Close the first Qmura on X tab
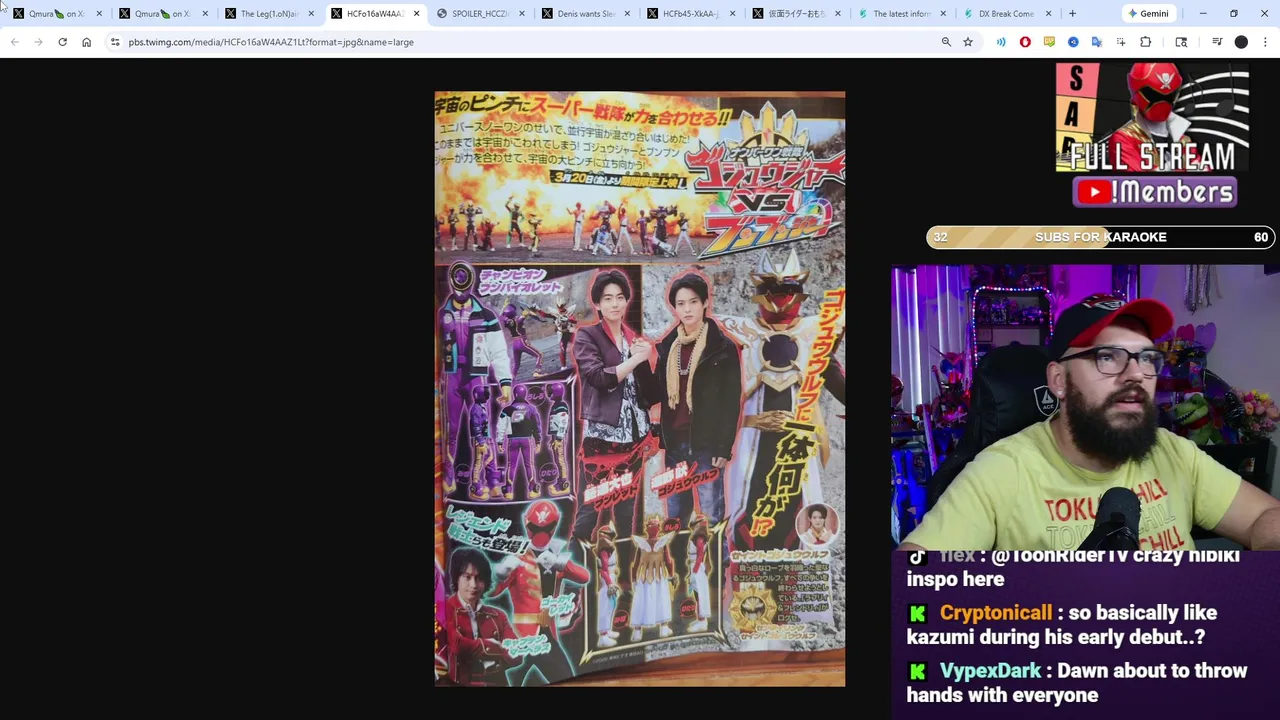Screen dimensions: 1280x720 click(x=99, y=13)
